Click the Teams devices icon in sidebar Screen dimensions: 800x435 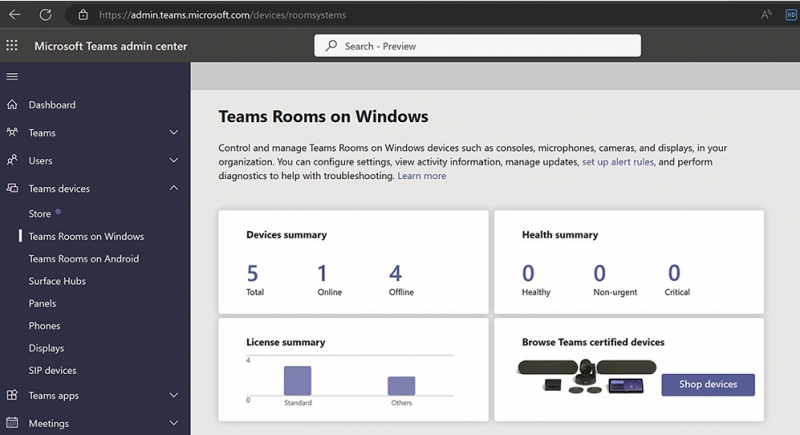pos(12,188)
